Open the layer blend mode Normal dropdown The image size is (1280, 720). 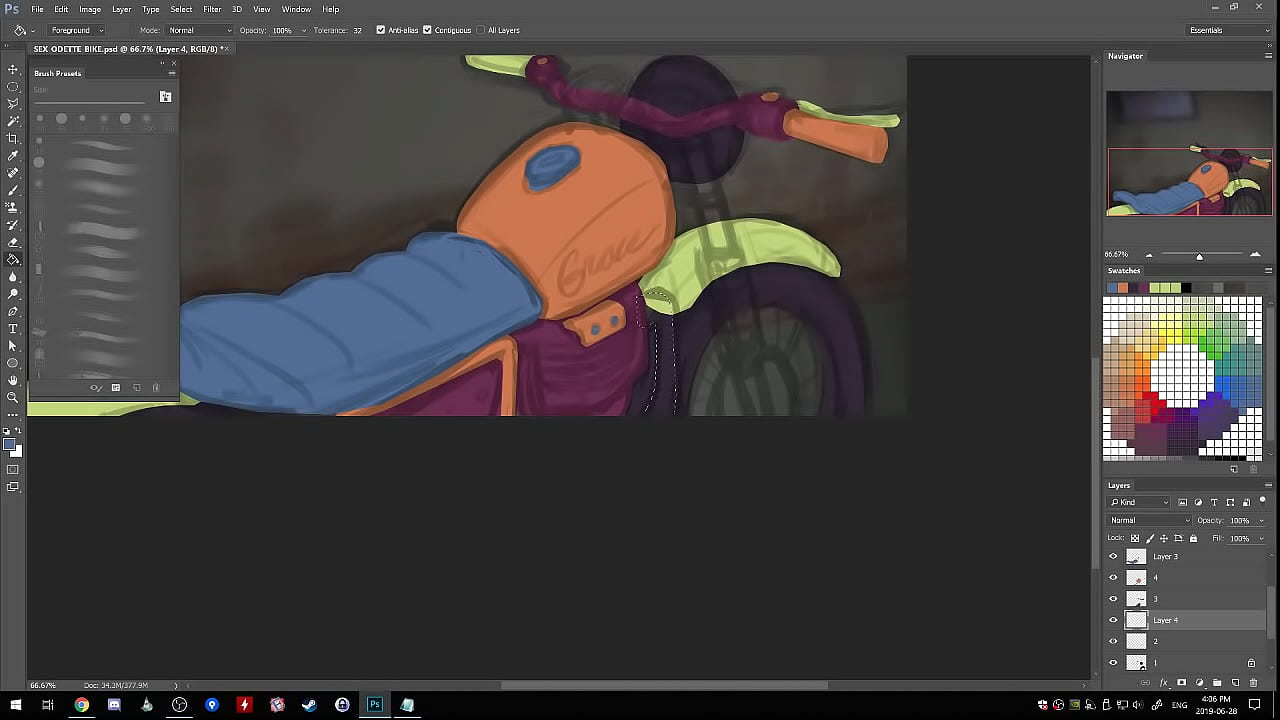[1149, 520]
